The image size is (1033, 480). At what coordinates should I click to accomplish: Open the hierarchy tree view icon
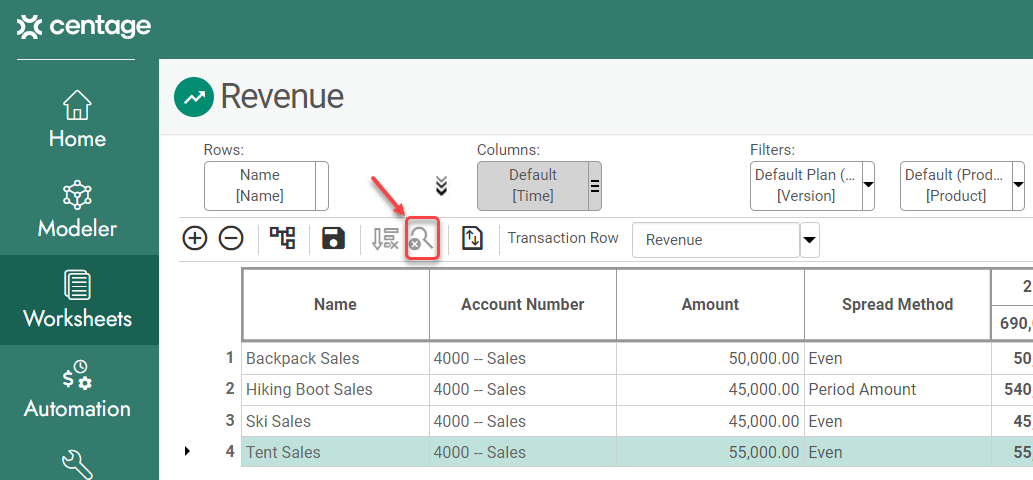[283, 238]
